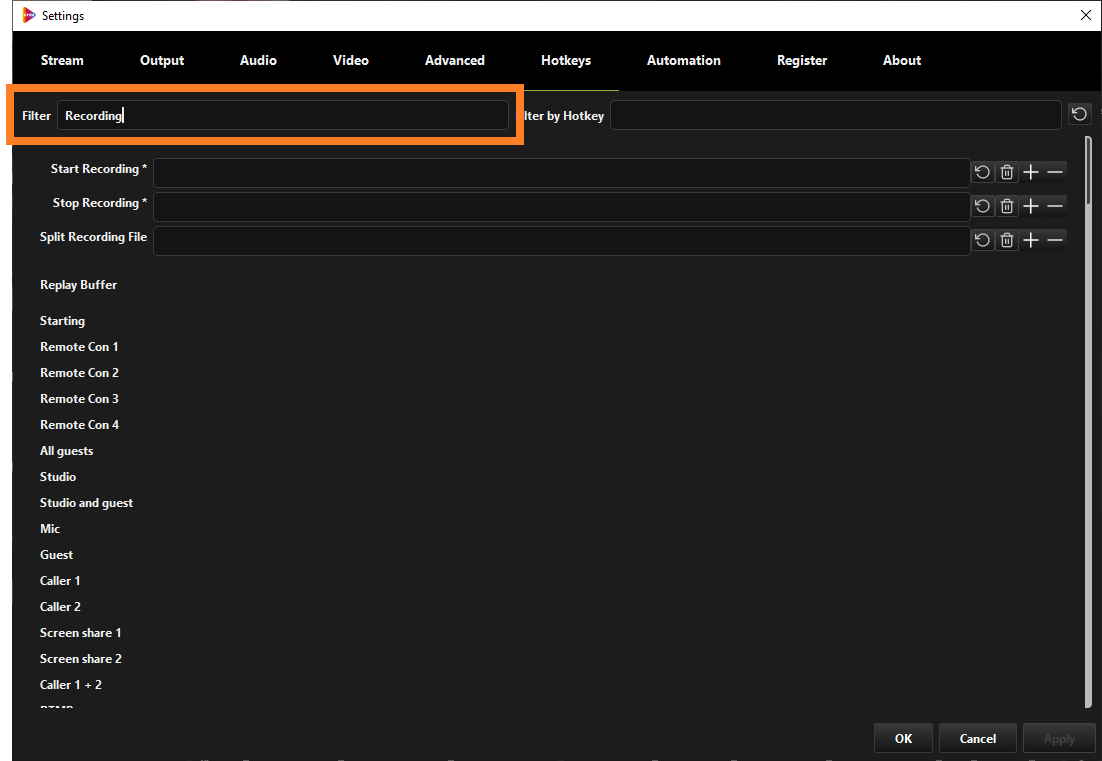Select the Remote Con 2 entry
Image resolution: width=1102 pixels, height=761 pixels.
coord(79,372)
